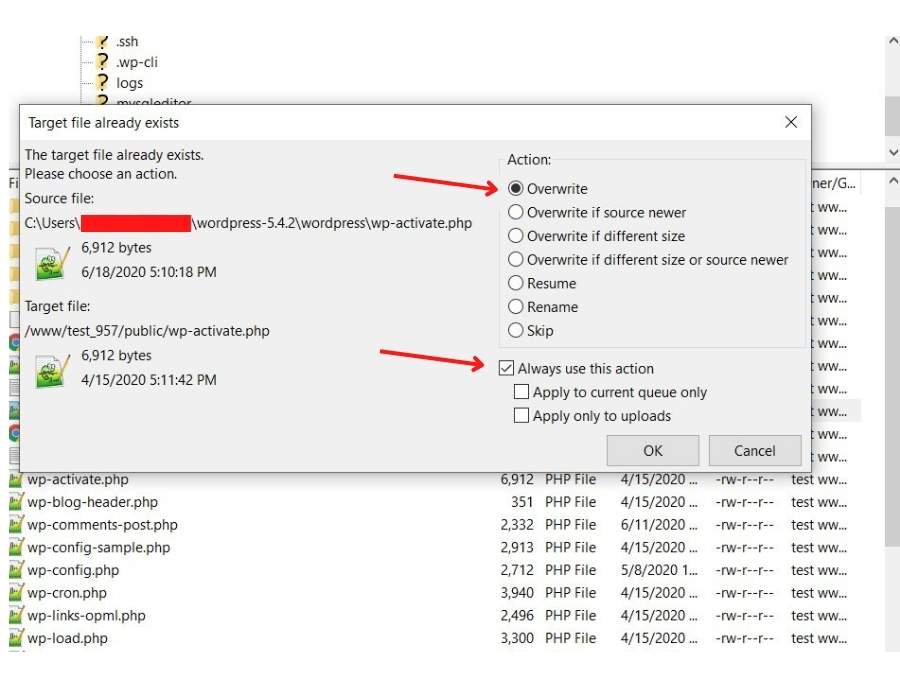This screenshot has width=900, height=700.
Task: Select the logs folder in tree
Action: point(130,83)
